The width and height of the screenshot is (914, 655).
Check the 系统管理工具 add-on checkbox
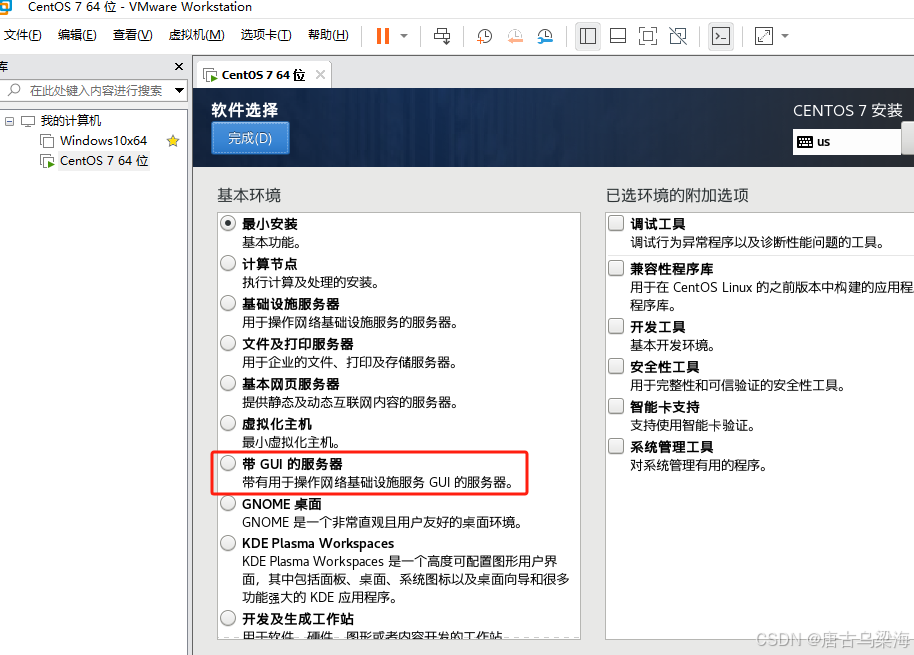[616, 446]
